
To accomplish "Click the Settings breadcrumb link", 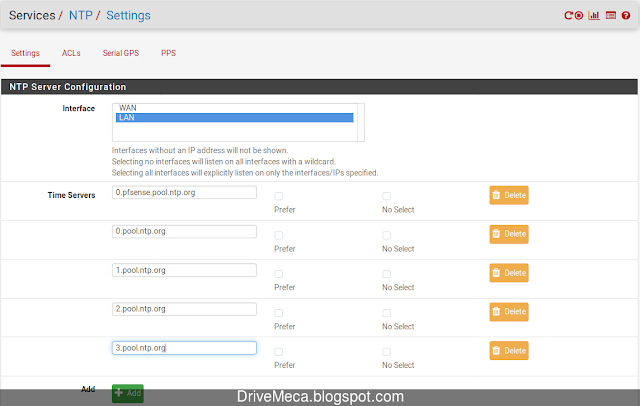I will click(x=128, y=16).
